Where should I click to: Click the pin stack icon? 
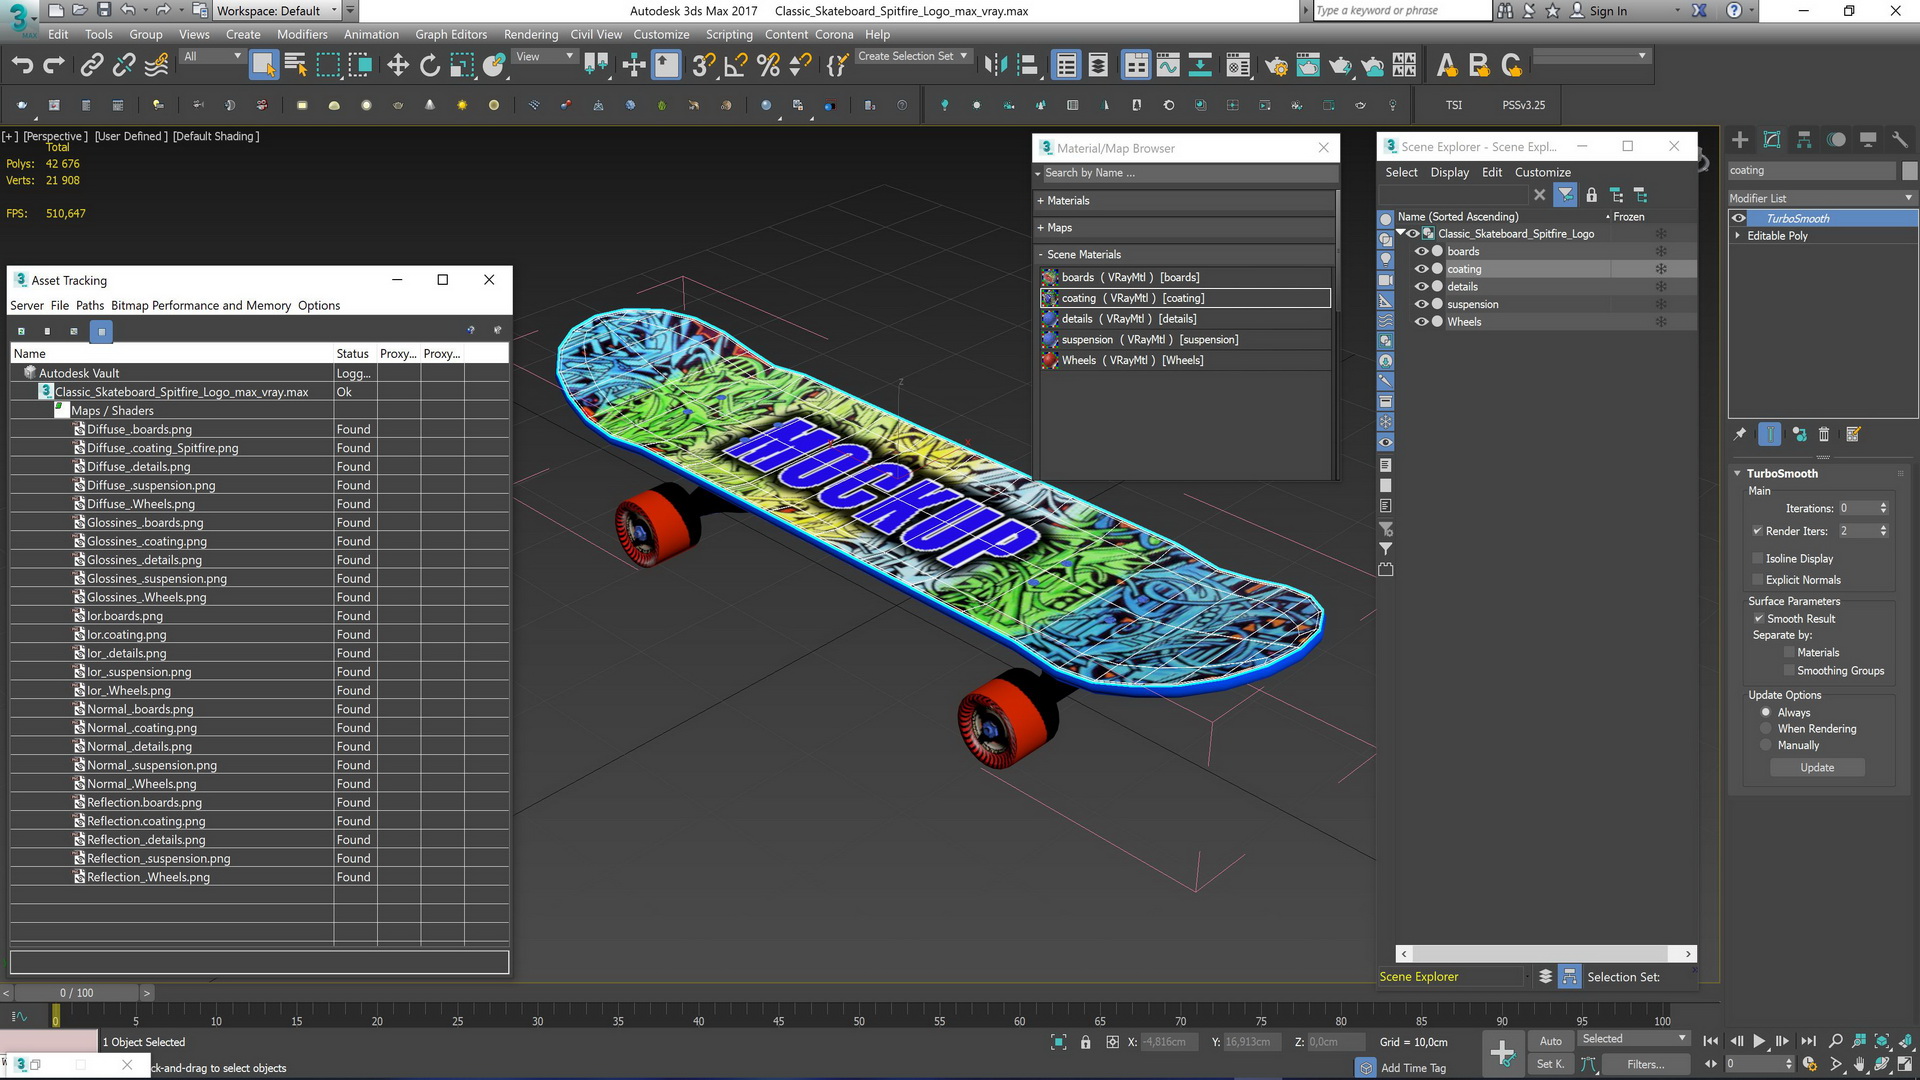pyautogui.click(x=1740, y=434)
